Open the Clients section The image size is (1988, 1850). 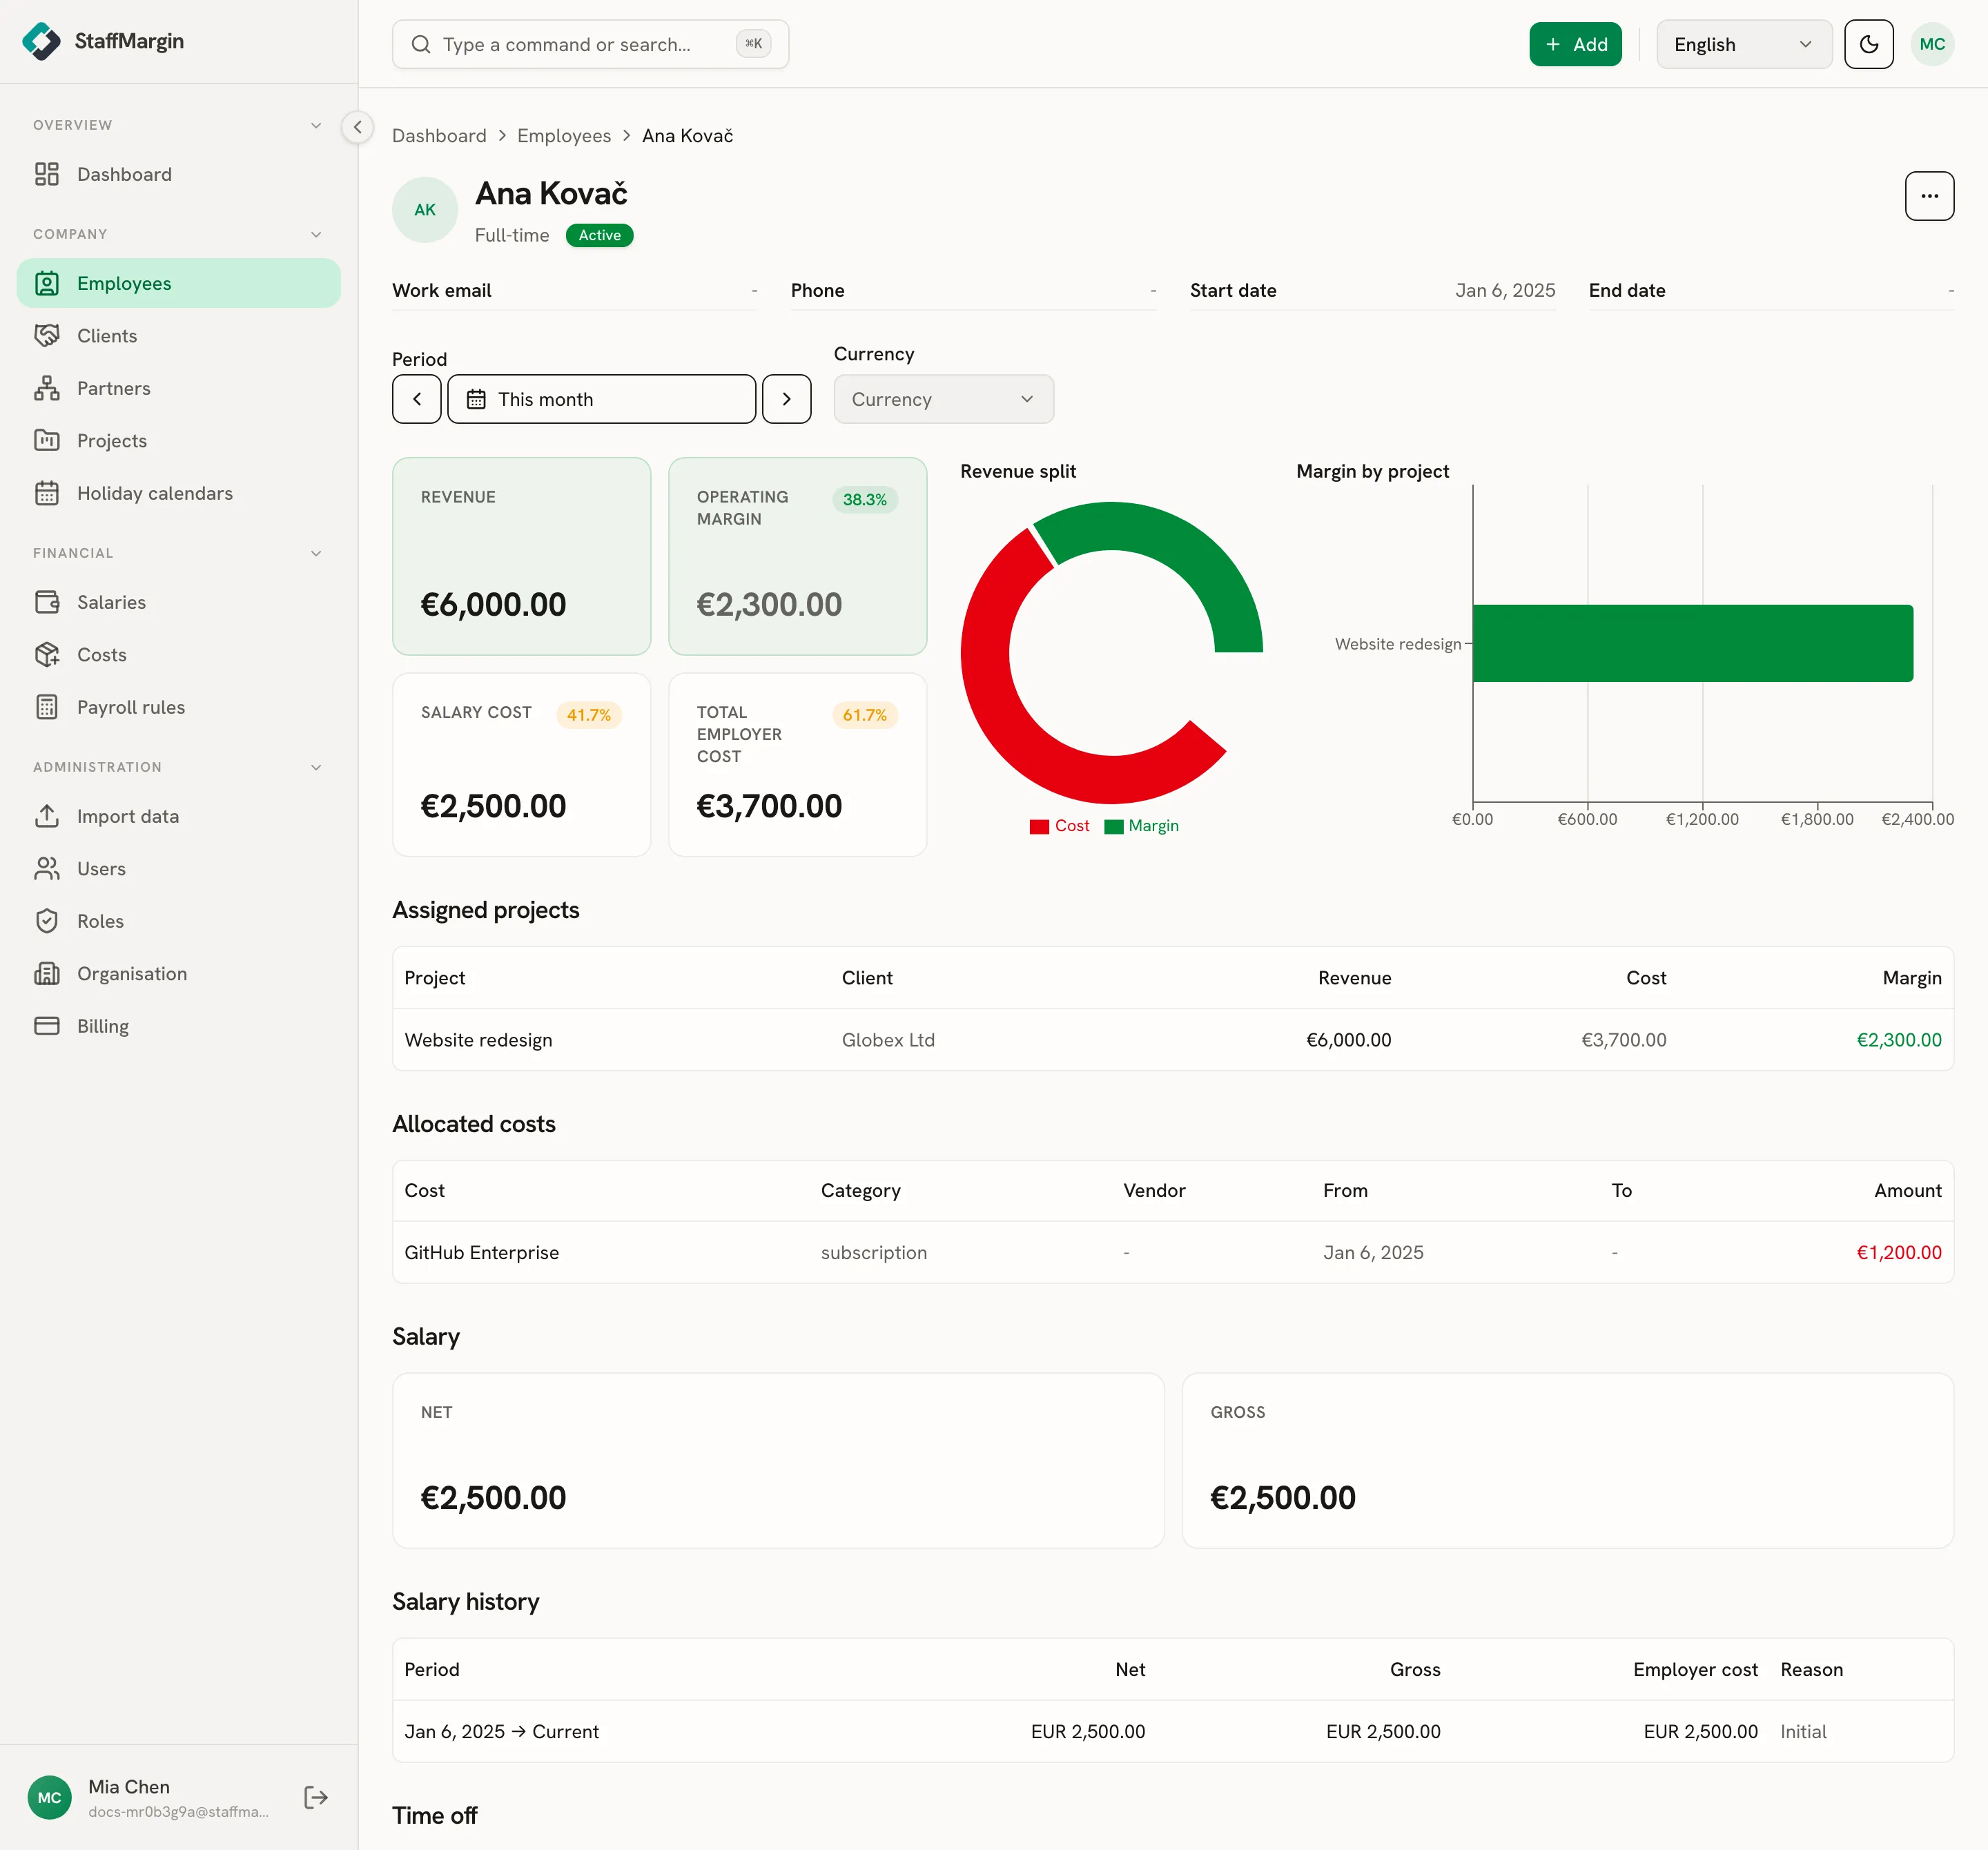[178, 335]
